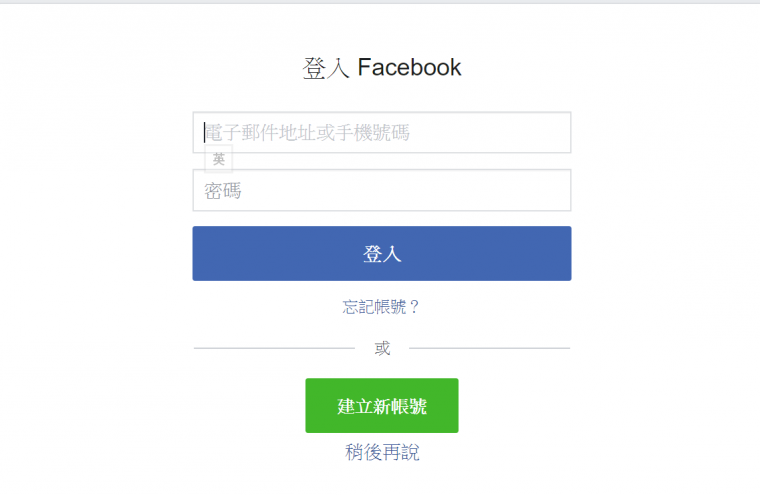Click the 或 divider label
The width and height of the screenshot is (760, 495).
[x=382, y=348]
